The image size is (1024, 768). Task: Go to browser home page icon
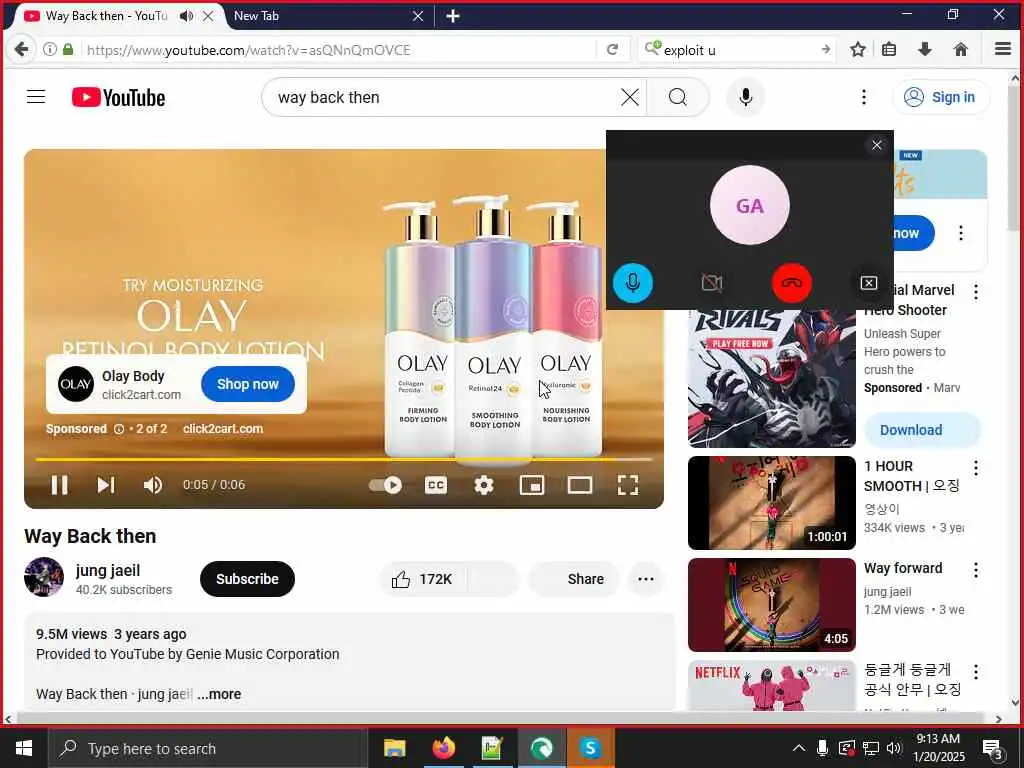click(x=960, y=50)
